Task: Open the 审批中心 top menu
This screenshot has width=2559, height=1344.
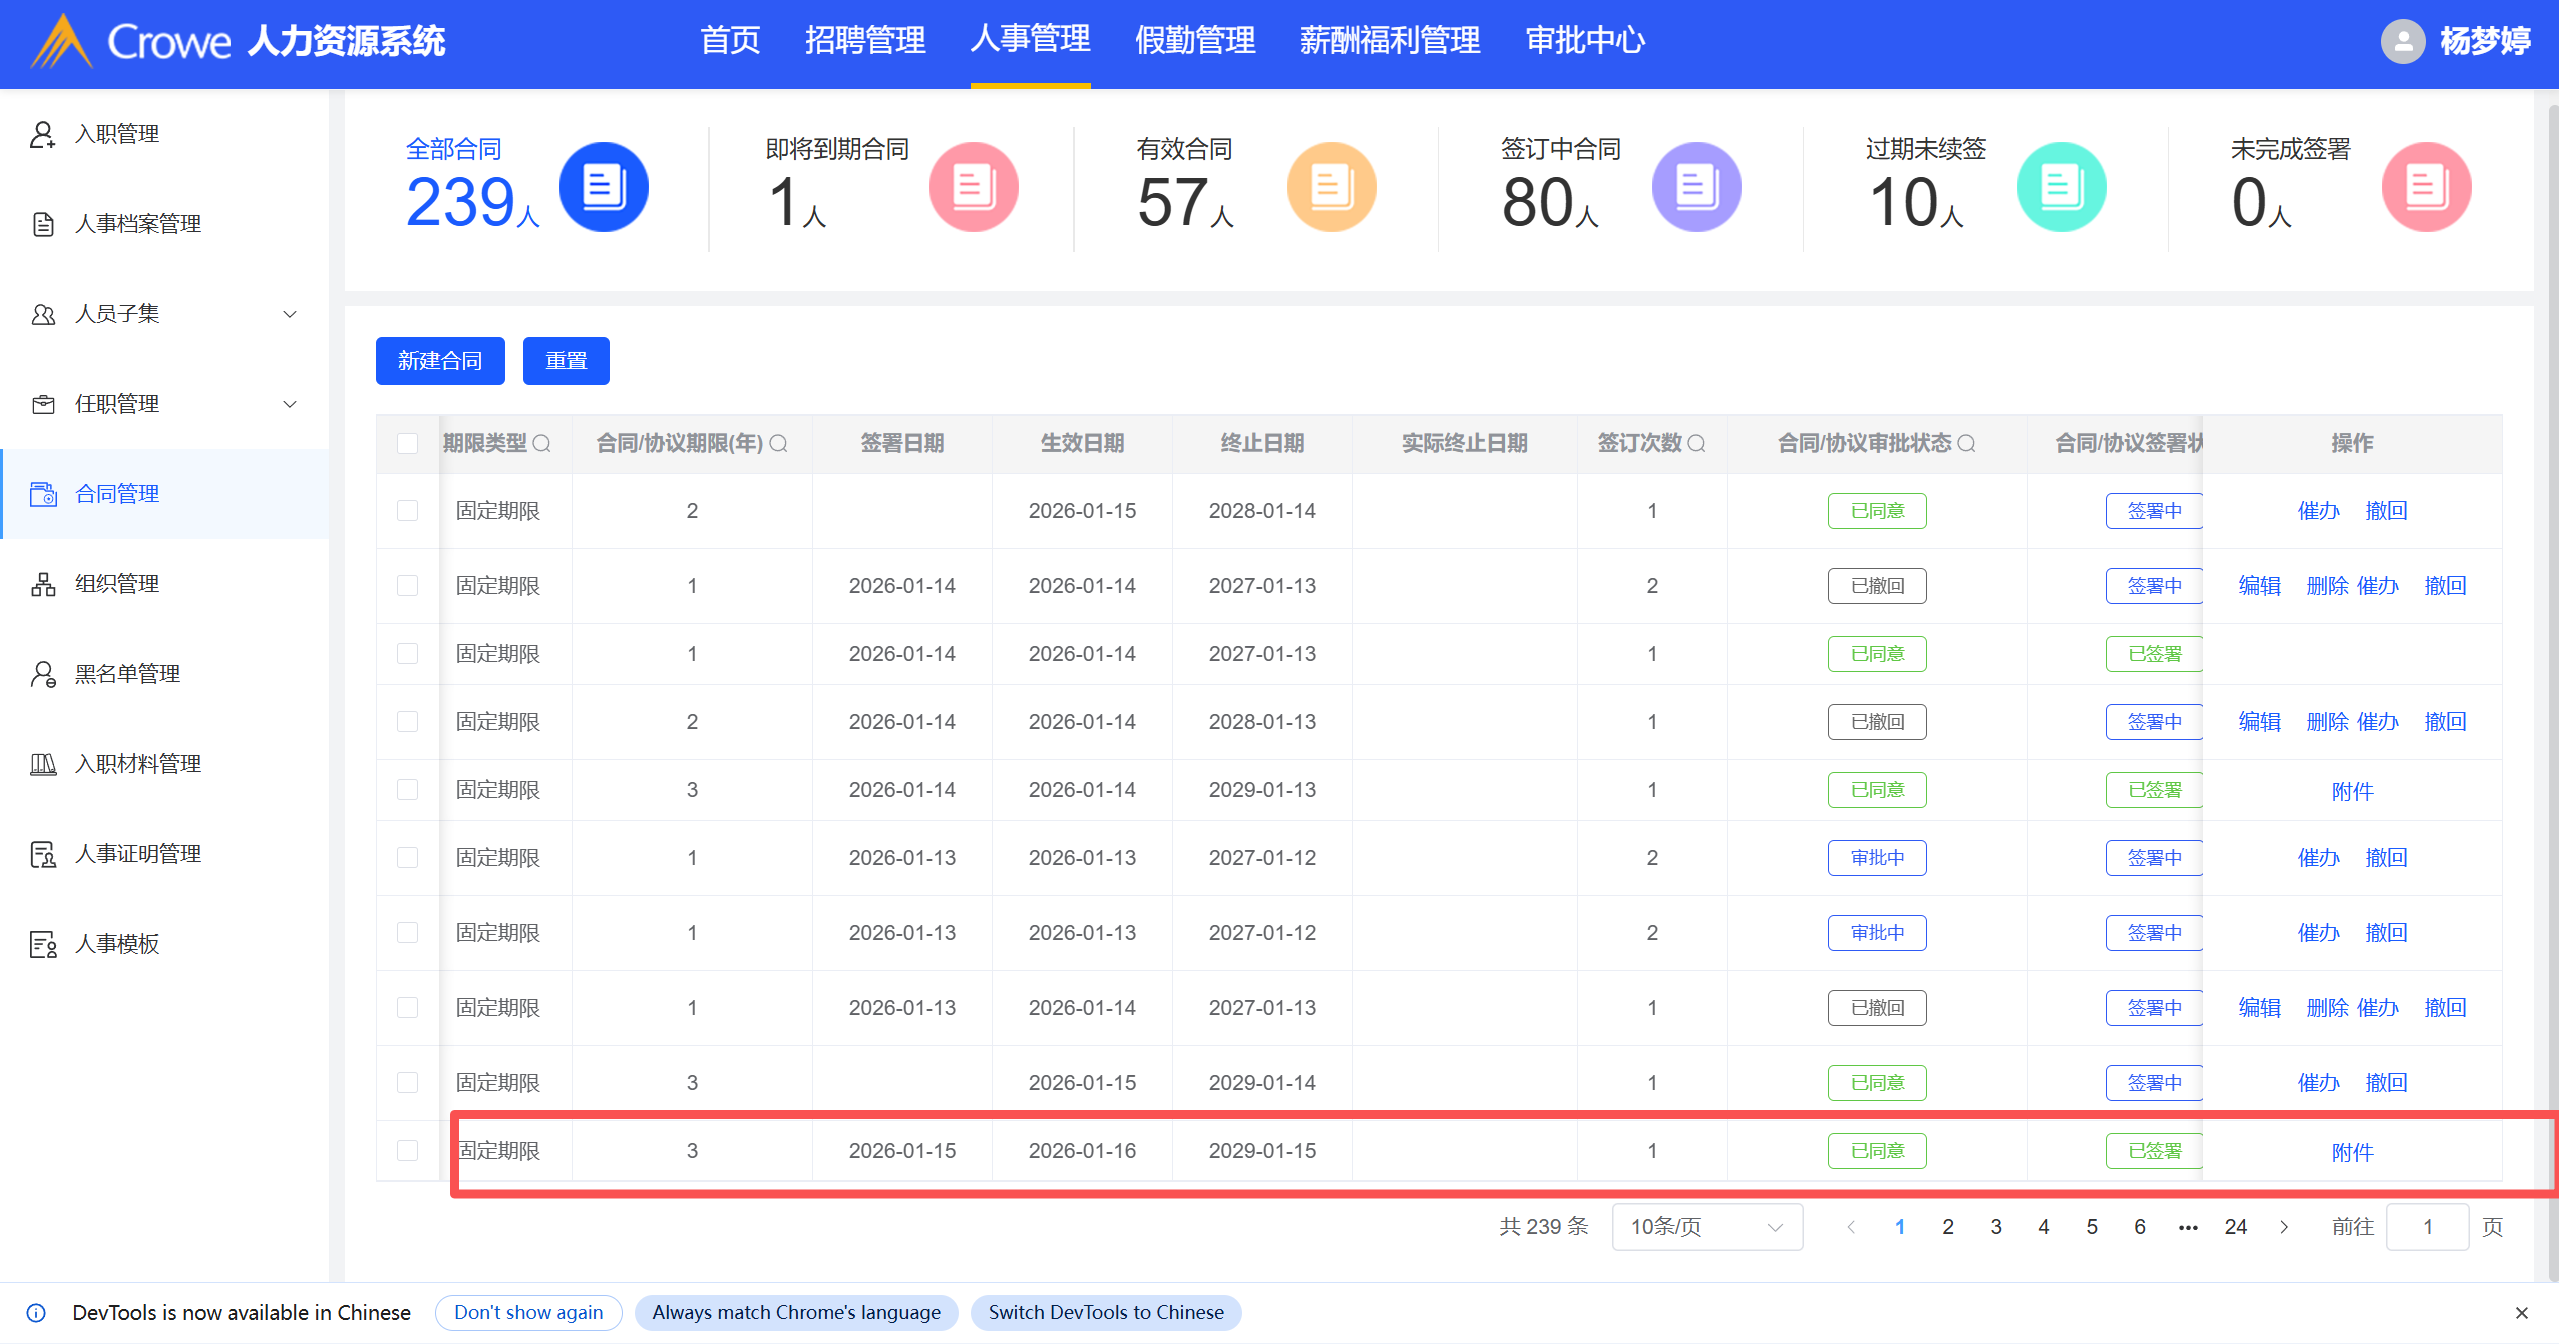Action: tap(1584, 41)
